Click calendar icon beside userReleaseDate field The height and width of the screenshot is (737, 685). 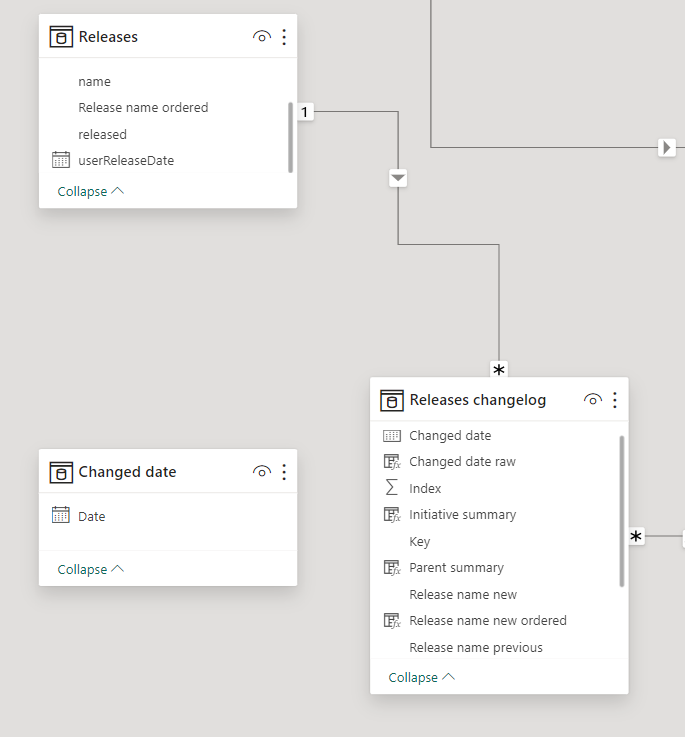[61, 160]
